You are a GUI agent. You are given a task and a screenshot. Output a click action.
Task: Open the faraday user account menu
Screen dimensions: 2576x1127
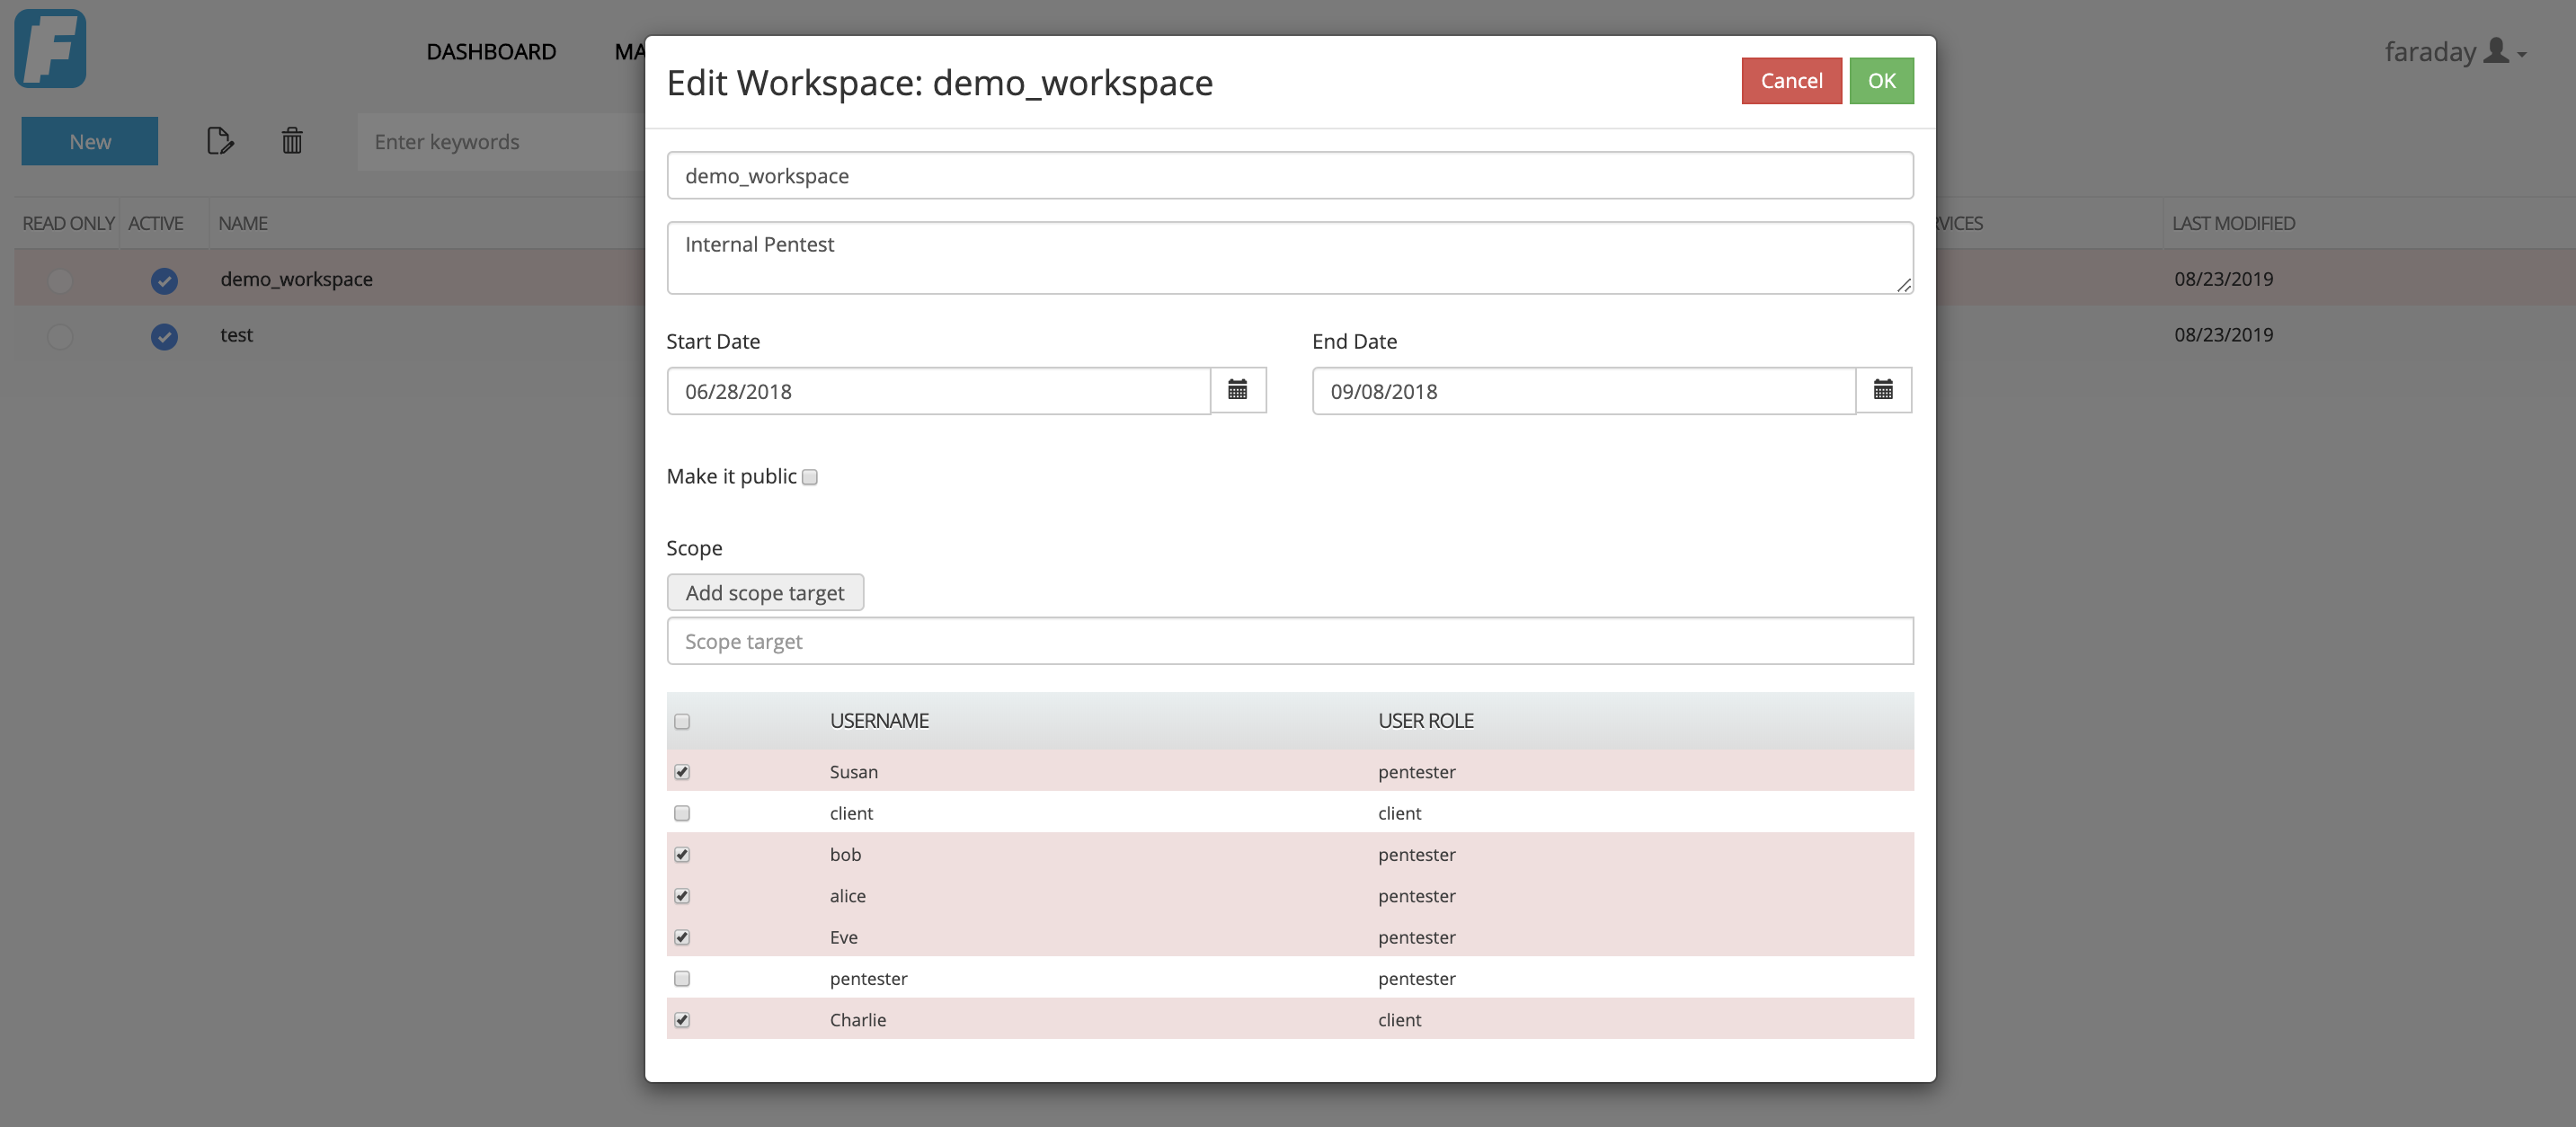point(2455,51)
